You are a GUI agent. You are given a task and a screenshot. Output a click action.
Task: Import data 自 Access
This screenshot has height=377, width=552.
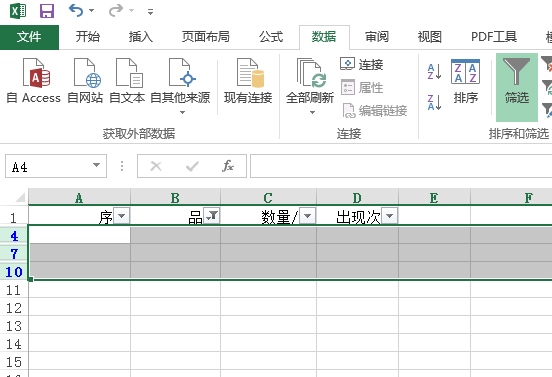coord(34,81)
